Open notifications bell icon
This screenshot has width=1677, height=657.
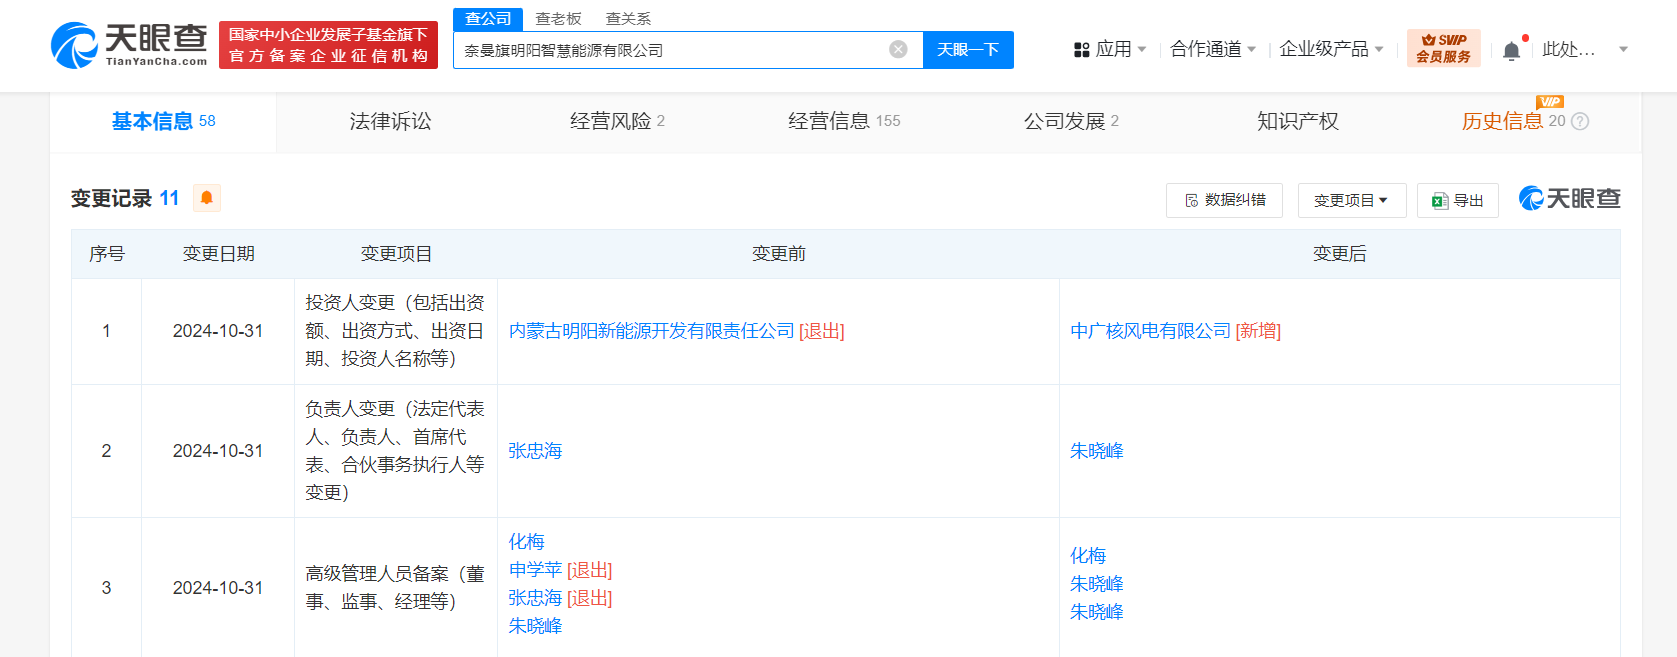click(x=1511, y=51)
